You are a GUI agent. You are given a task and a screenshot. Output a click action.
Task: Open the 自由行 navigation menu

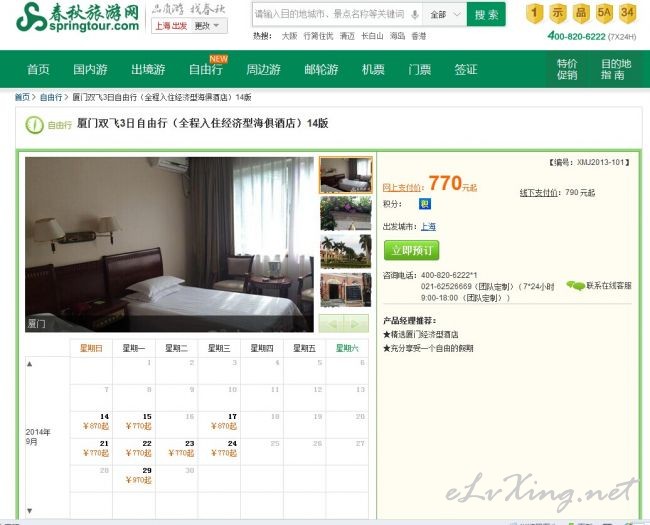point(206,69)
